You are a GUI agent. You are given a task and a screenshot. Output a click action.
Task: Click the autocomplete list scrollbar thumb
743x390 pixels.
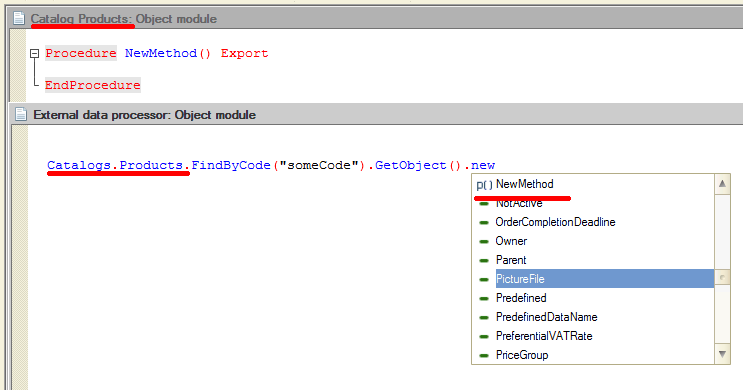pyautogui.click(x=722, y=277)
